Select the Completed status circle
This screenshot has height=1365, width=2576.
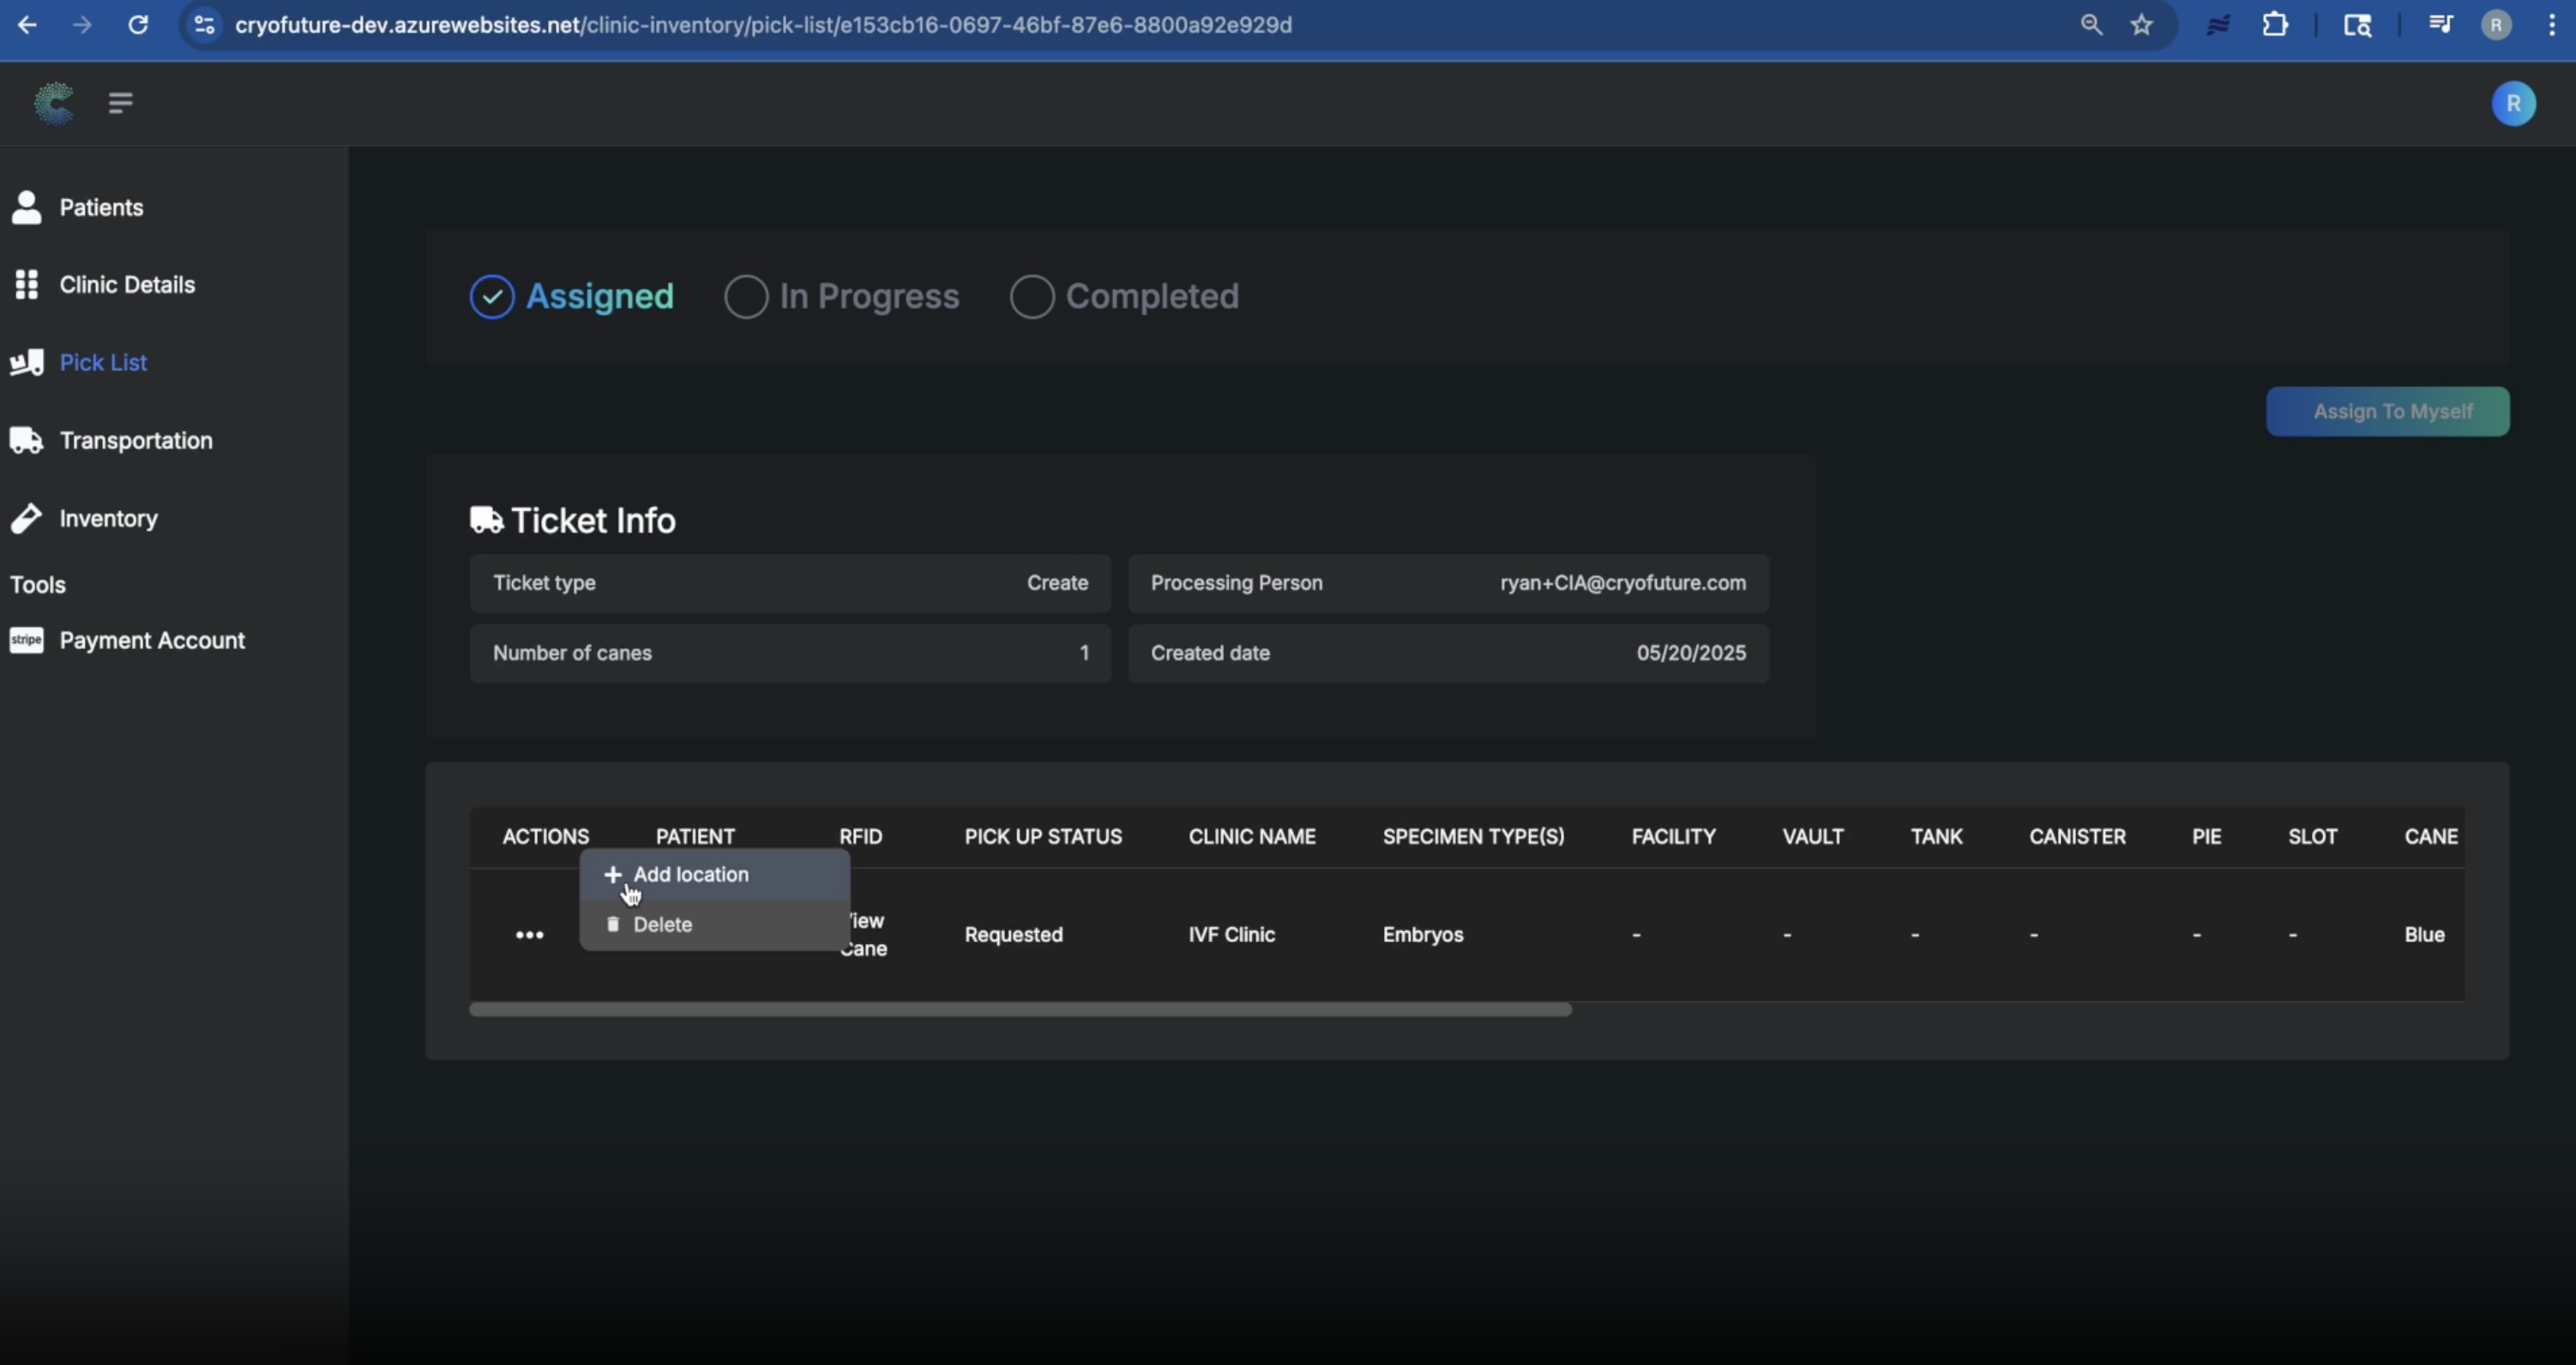coord(1032,297)
